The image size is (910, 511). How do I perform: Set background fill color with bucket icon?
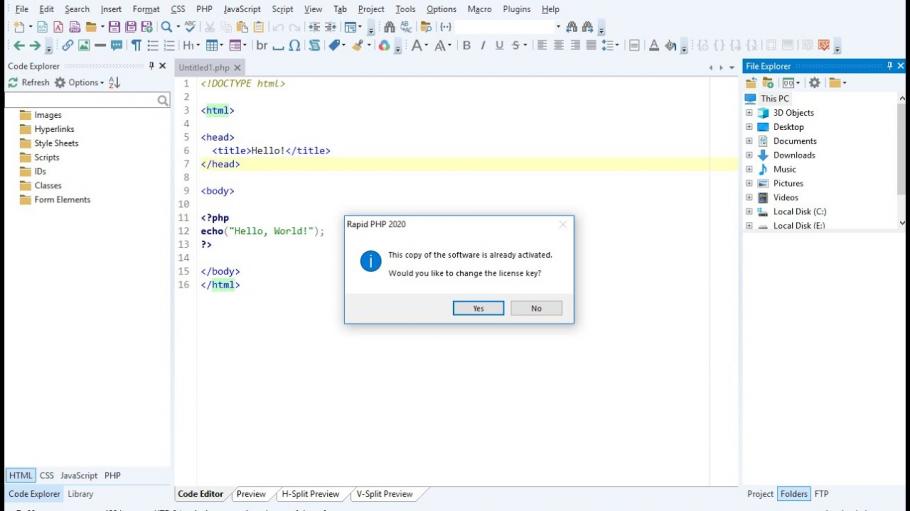(670, 45)
